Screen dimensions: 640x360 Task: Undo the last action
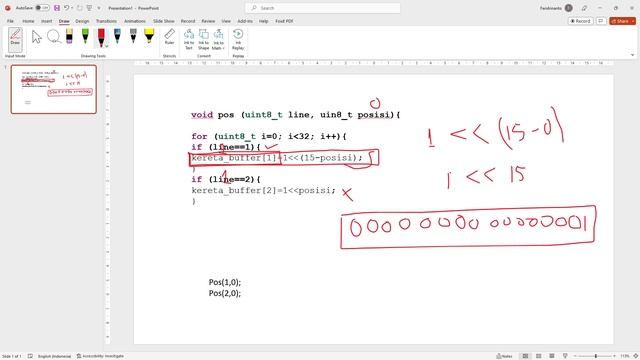[x=66, y=8]
